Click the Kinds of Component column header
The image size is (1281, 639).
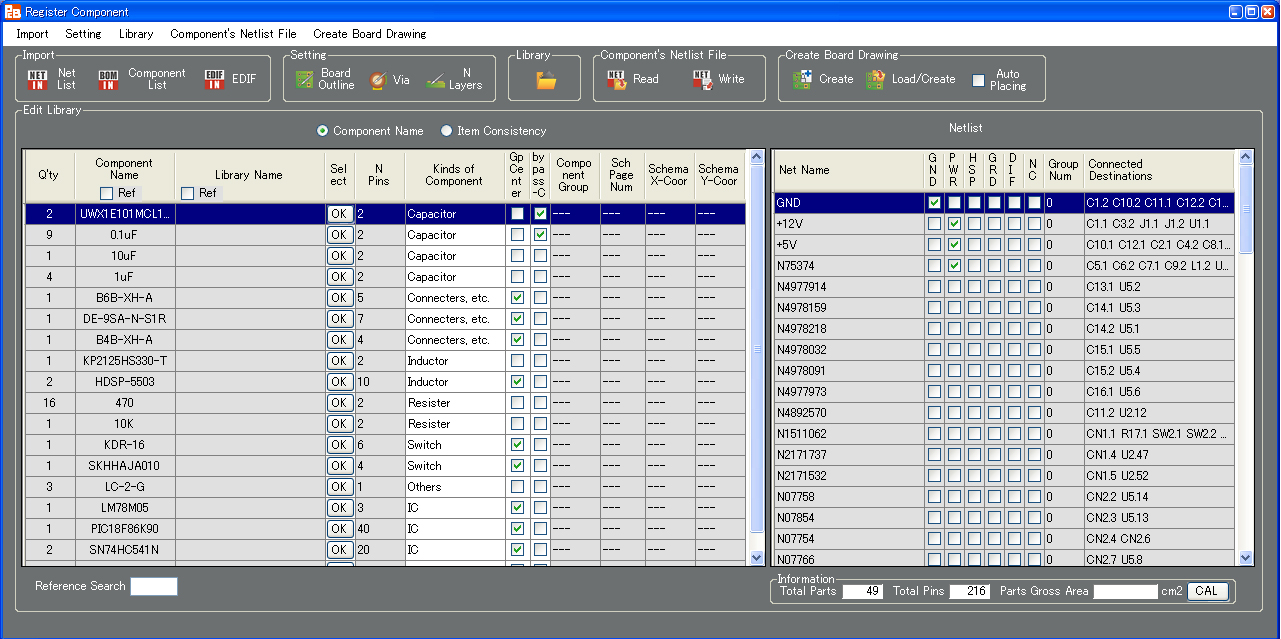[x=454, y=175]
